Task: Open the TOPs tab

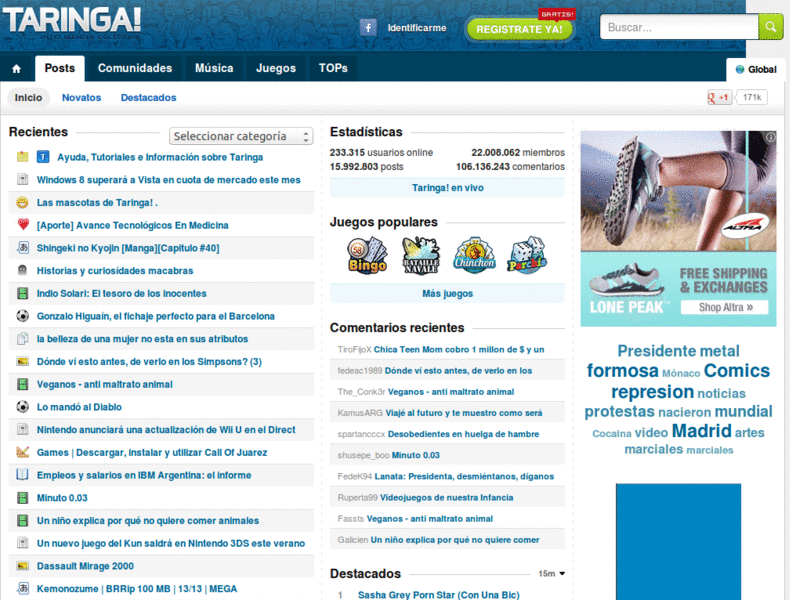Action: [333, 68]
